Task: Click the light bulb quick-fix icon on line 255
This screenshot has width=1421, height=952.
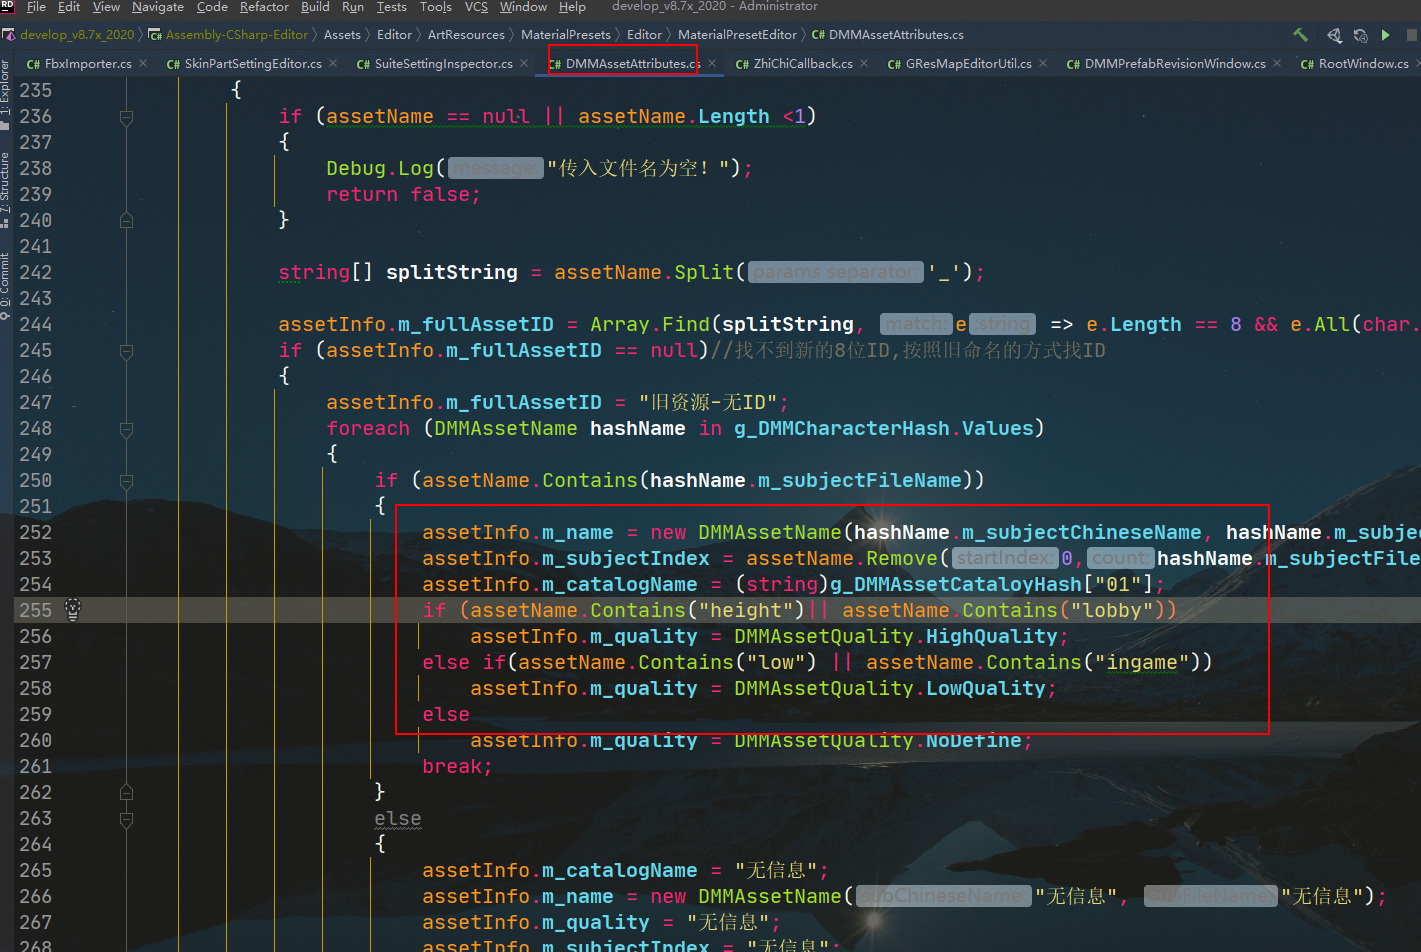Action: pyautogui.click(x=73, y=609)
